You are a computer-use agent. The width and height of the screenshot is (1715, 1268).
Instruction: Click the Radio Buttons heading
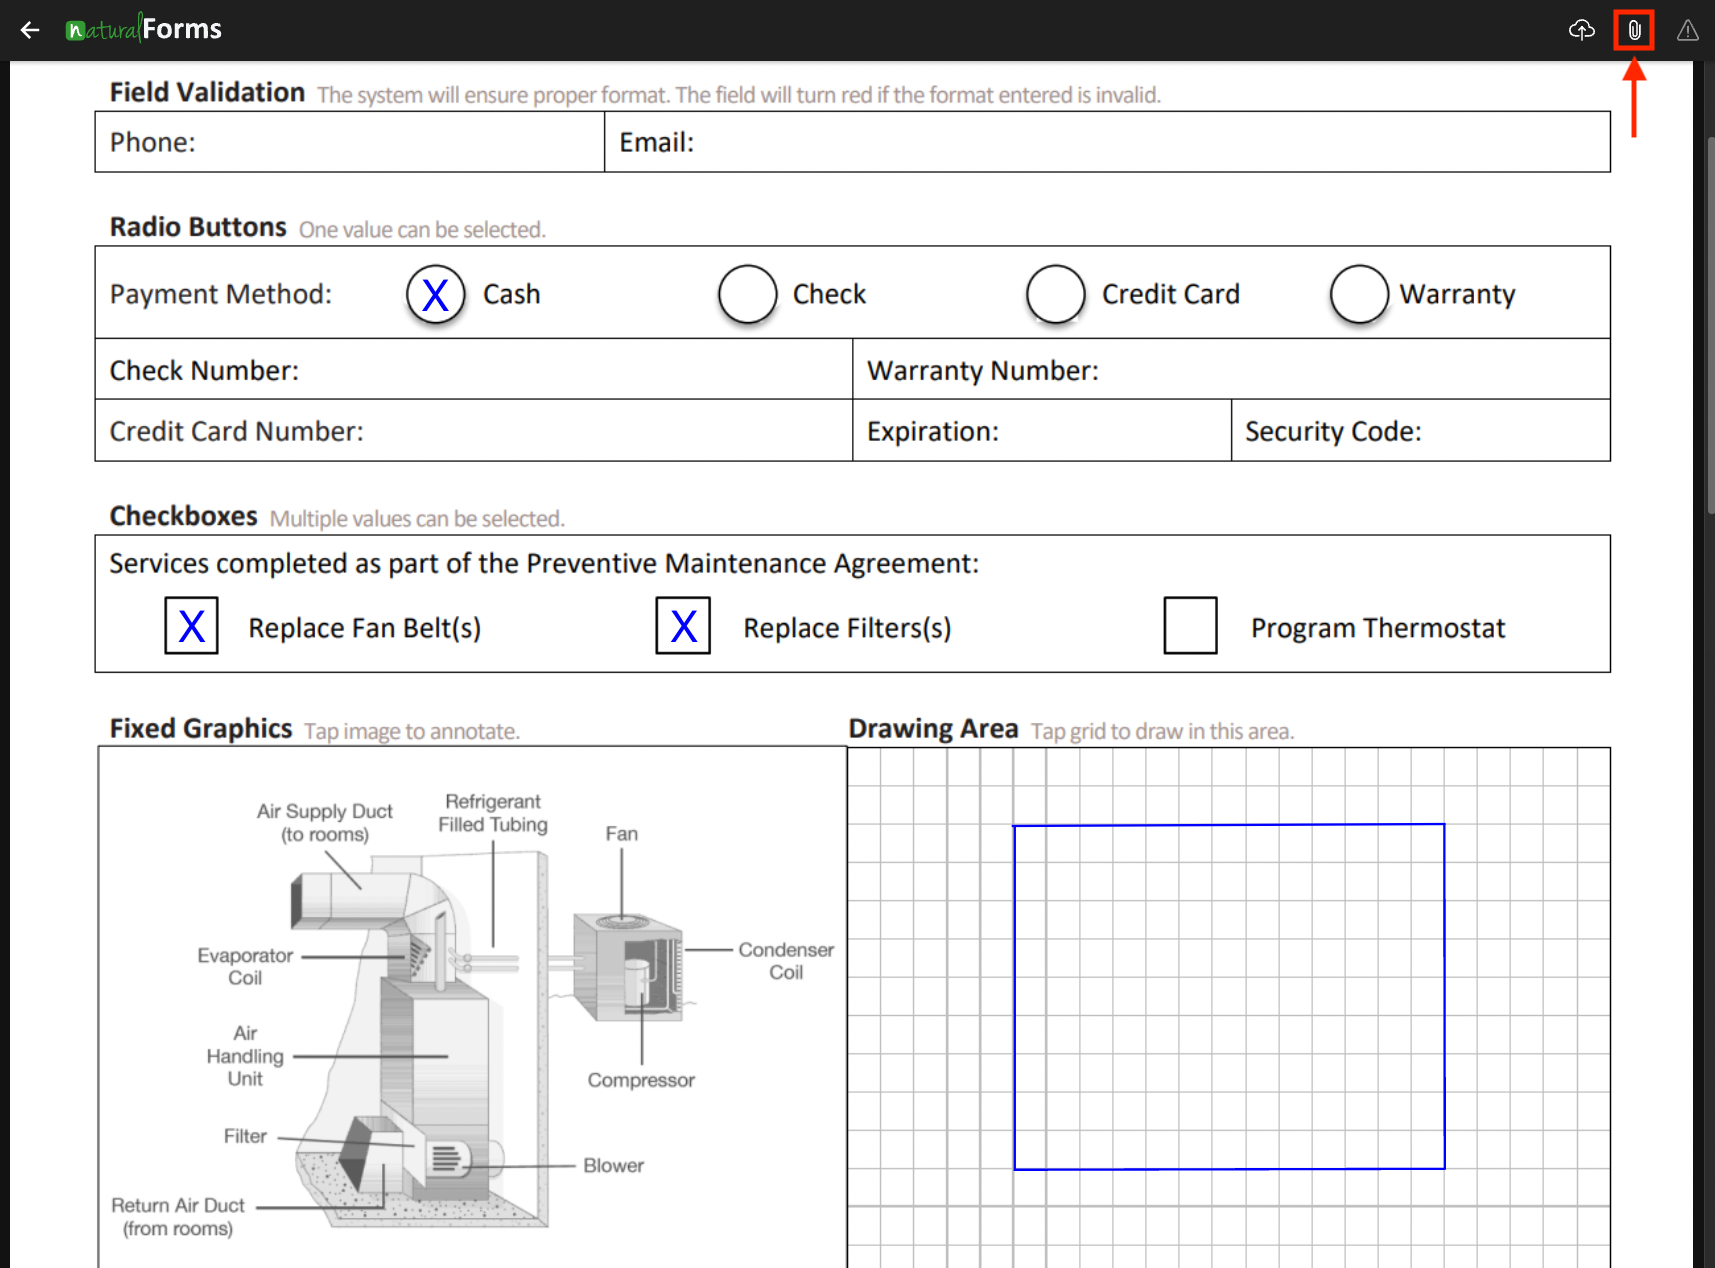pyautogui.click(x=198, y=227)
